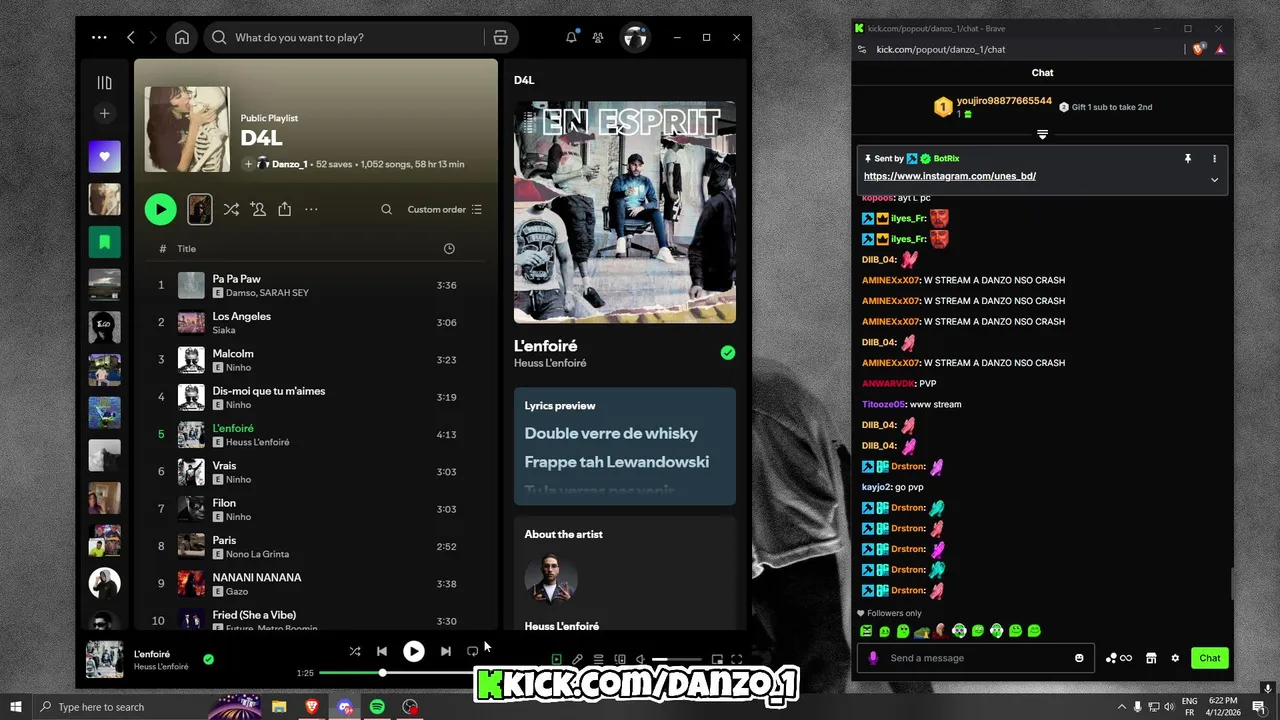This screenshot has width=1280, height=720.
Task: Open the play queue
Action: tap(598, 659)
